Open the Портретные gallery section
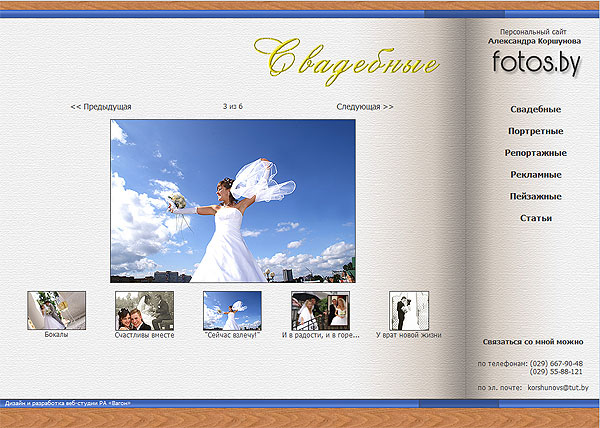The width and height of the screenshot is (600, 428). 535,131
